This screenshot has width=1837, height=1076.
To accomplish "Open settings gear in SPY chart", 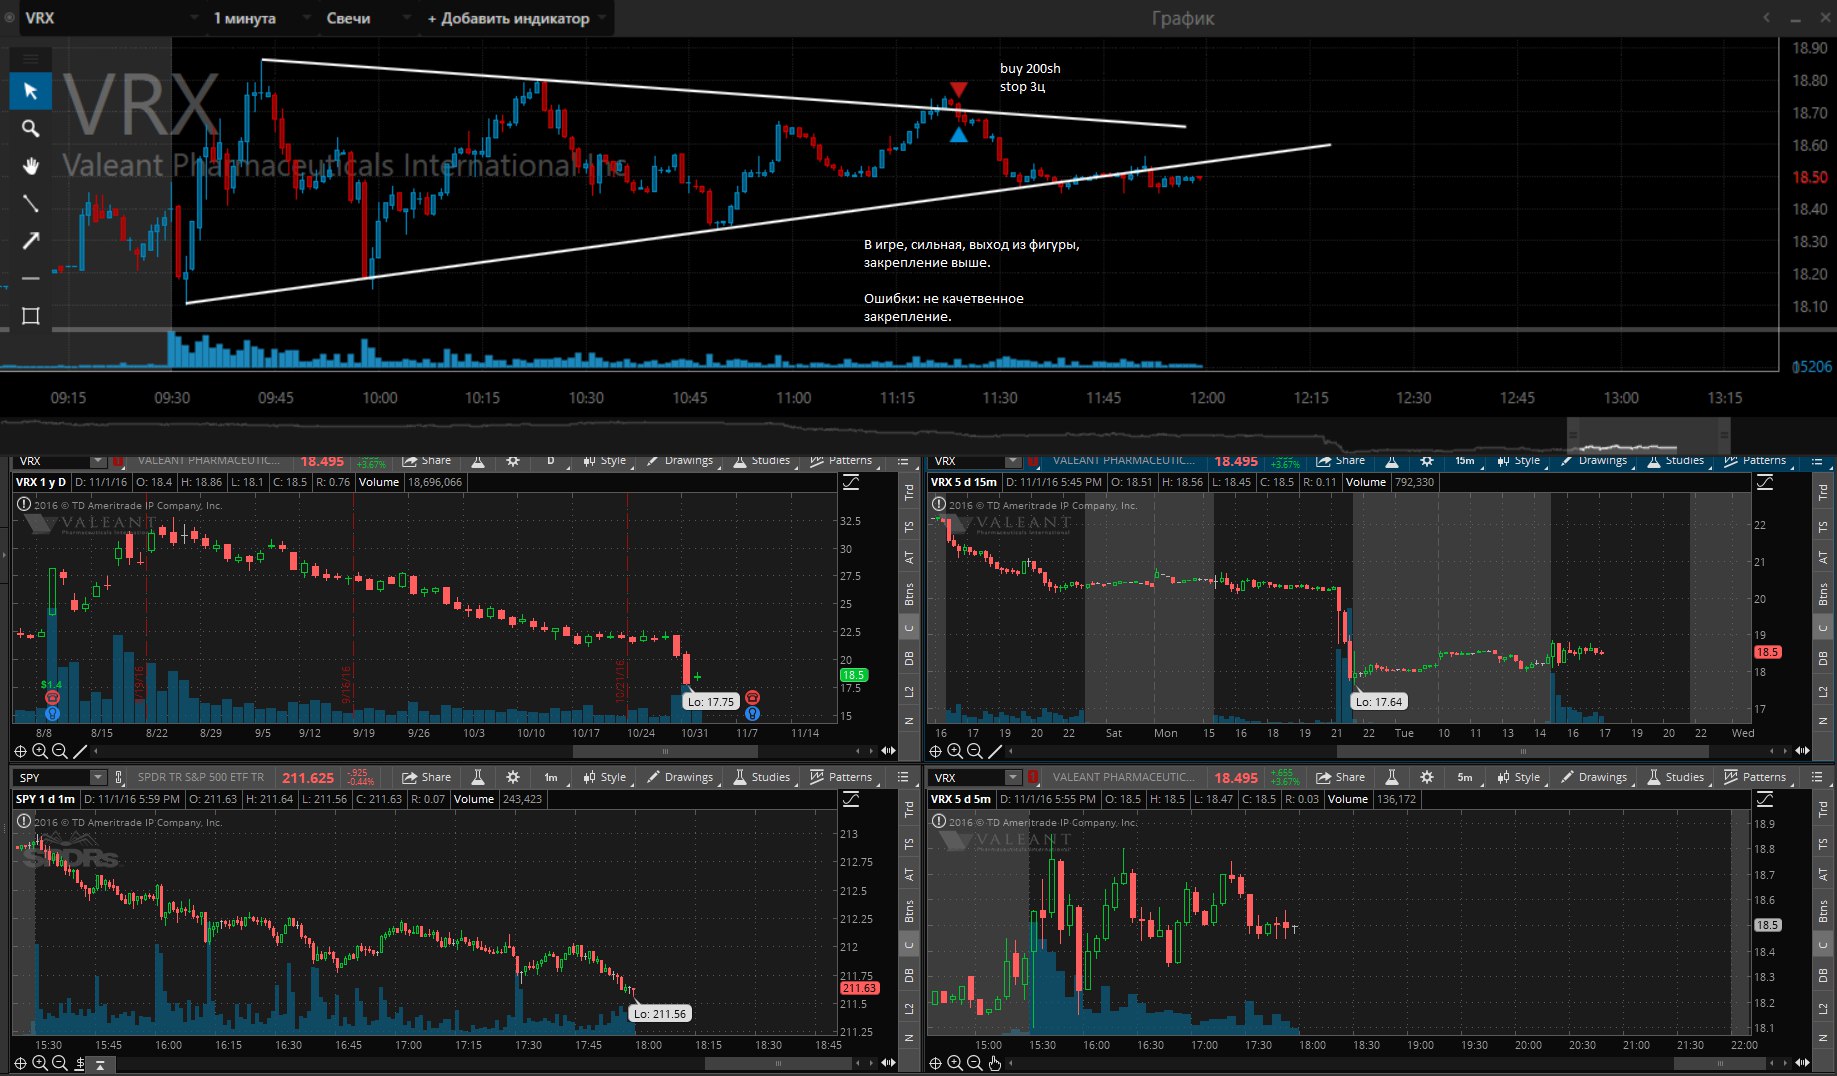I will point(513,777).
